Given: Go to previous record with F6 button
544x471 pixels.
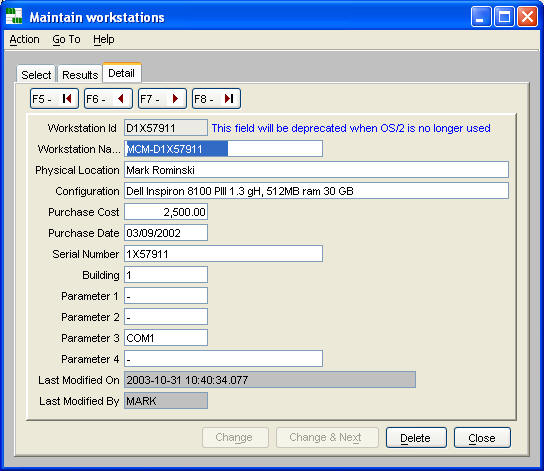Looking at the screenshot, I should pyautogui.click(x=108, y=99).
